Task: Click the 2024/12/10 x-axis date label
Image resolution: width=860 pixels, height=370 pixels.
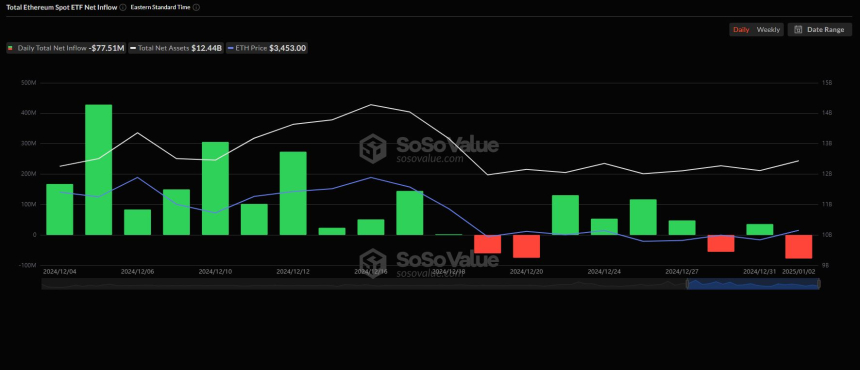Action: pyautogui.click(x=215, y=271)
